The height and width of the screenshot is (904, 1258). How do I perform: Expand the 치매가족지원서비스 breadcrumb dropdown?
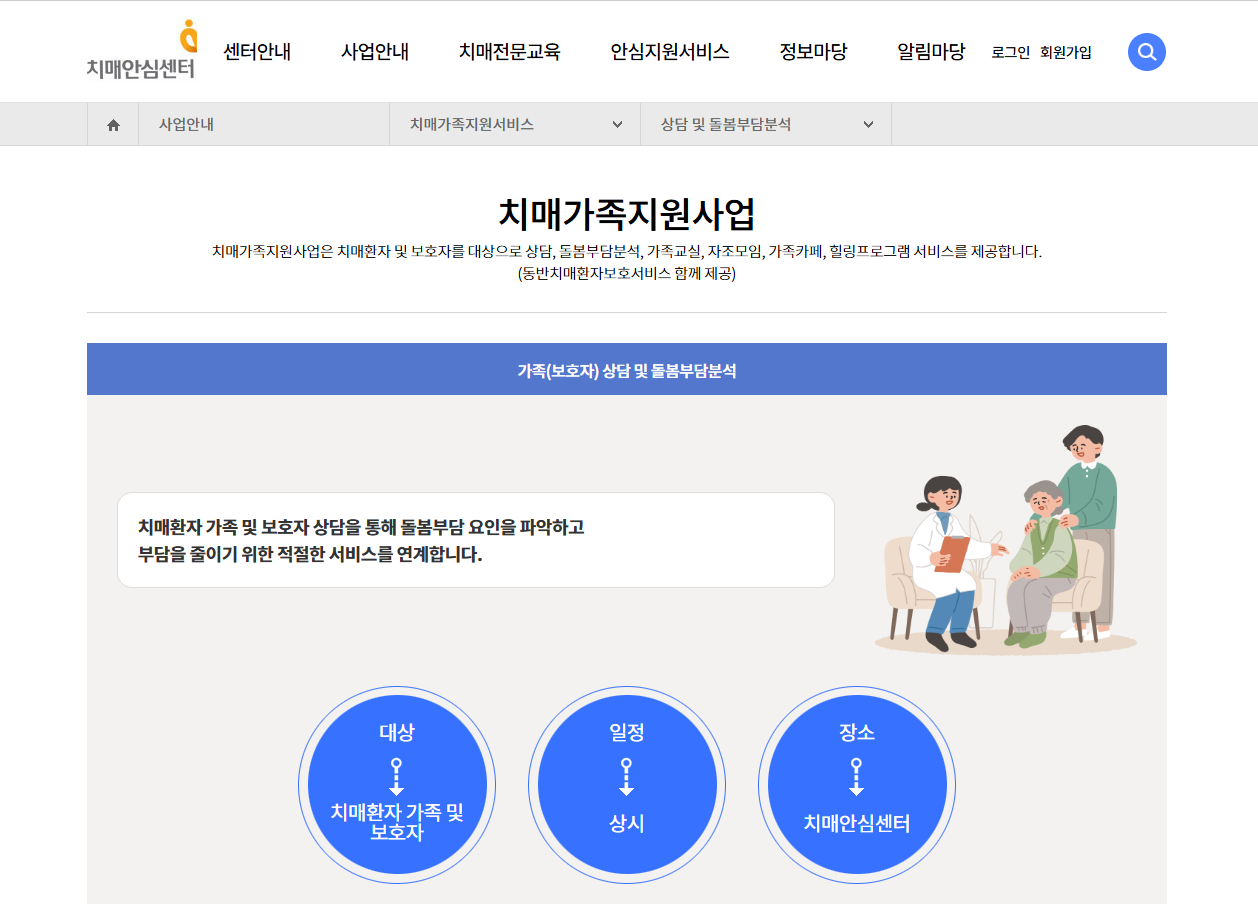click(515, 123)
